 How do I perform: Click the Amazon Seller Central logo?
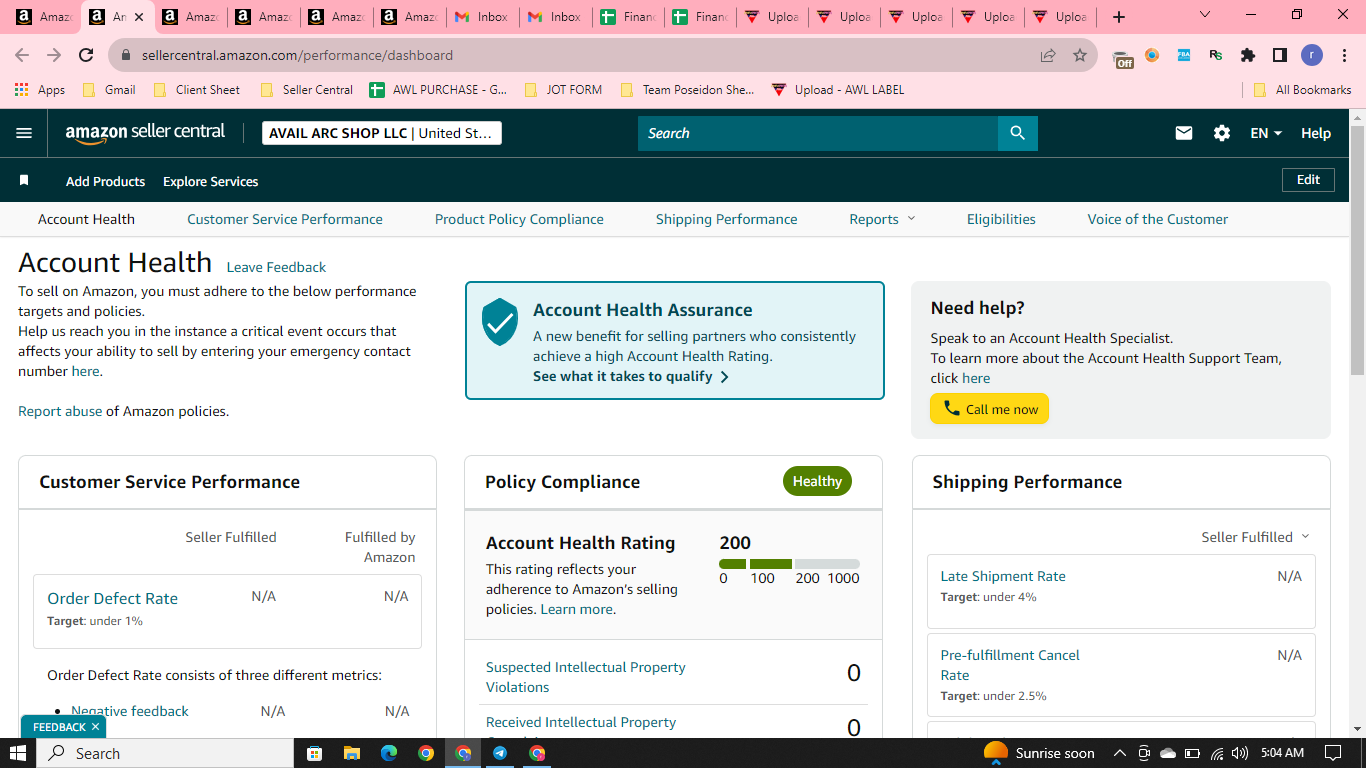pyautogui.click(x=145, y=133)
